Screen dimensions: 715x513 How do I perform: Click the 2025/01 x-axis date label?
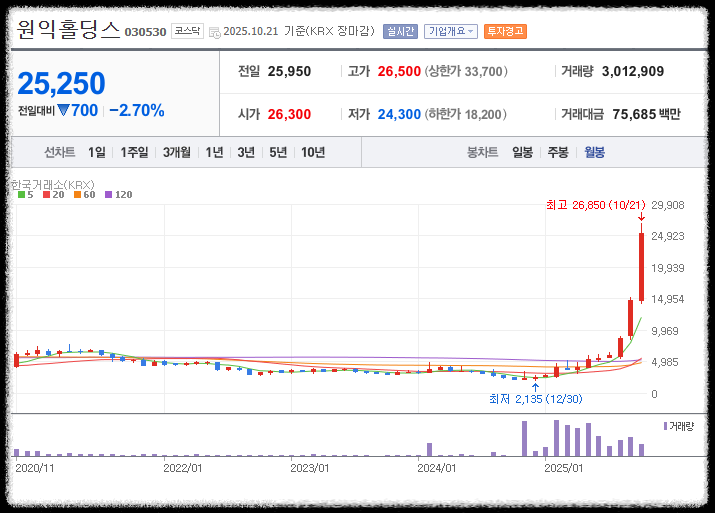pyautogui.click(x=563, y=468)
